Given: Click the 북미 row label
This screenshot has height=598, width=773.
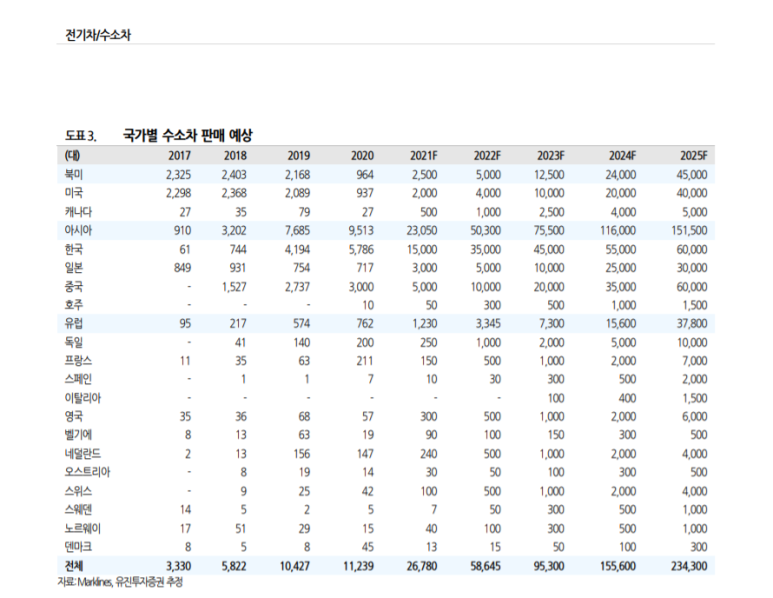Looking at the screenshot, I should (x=74, y=175).
